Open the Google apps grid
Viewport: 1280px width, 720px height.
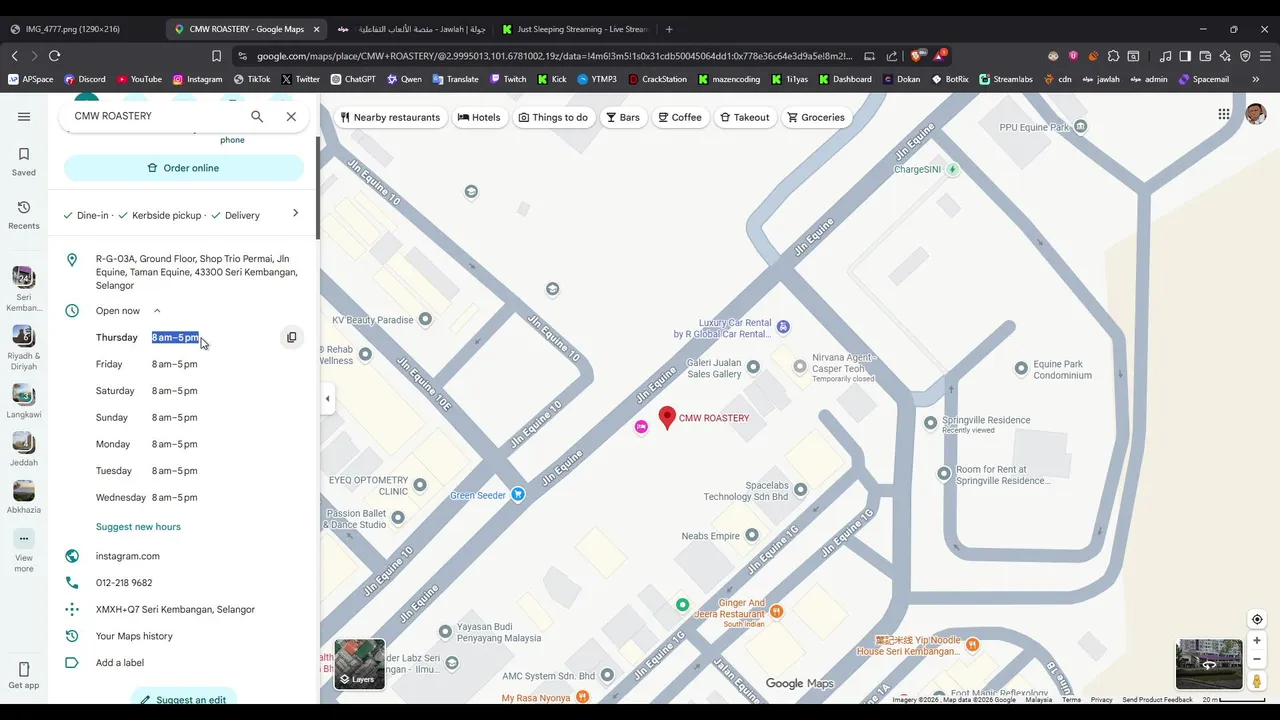click(x=1224, y=115)
